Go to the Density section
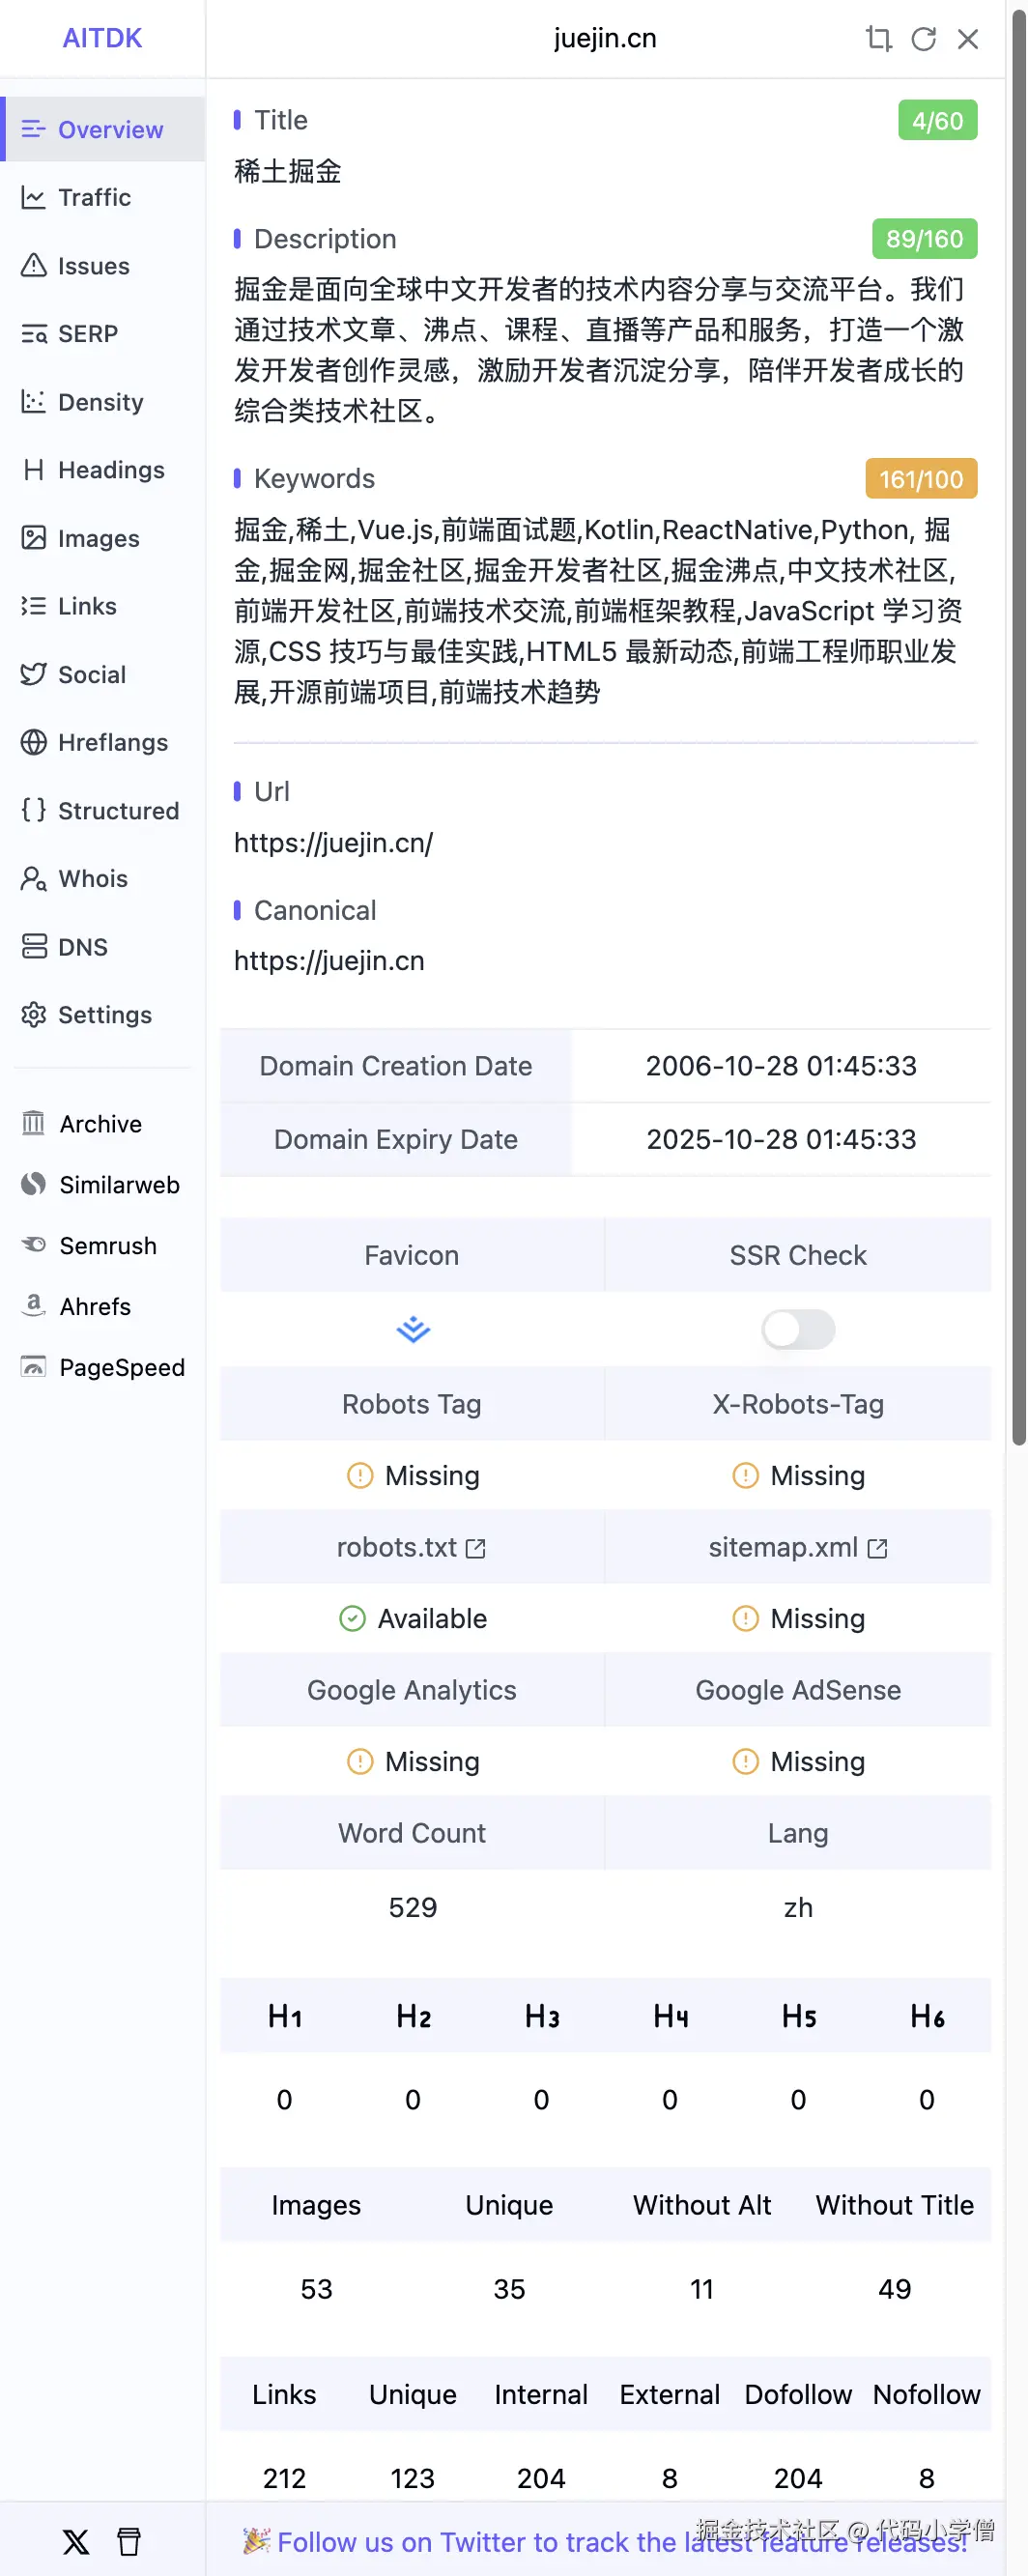The width and height of the screenshot is (1028, 2576). click(100, 402)
